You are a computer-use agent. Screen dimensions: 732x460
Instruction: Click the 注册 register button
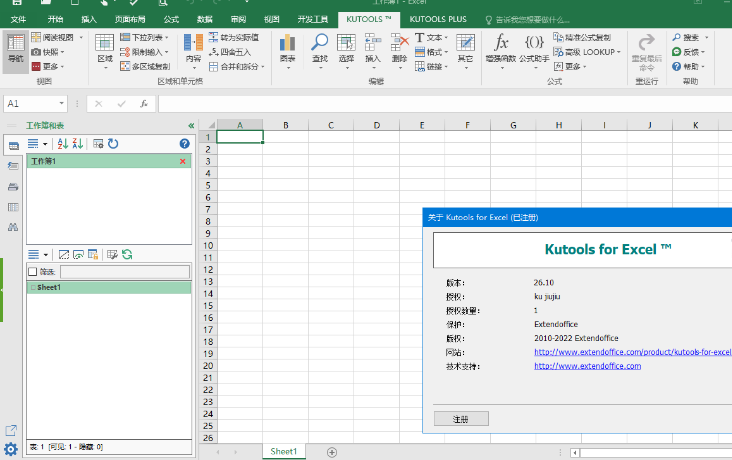coord(461,419)
